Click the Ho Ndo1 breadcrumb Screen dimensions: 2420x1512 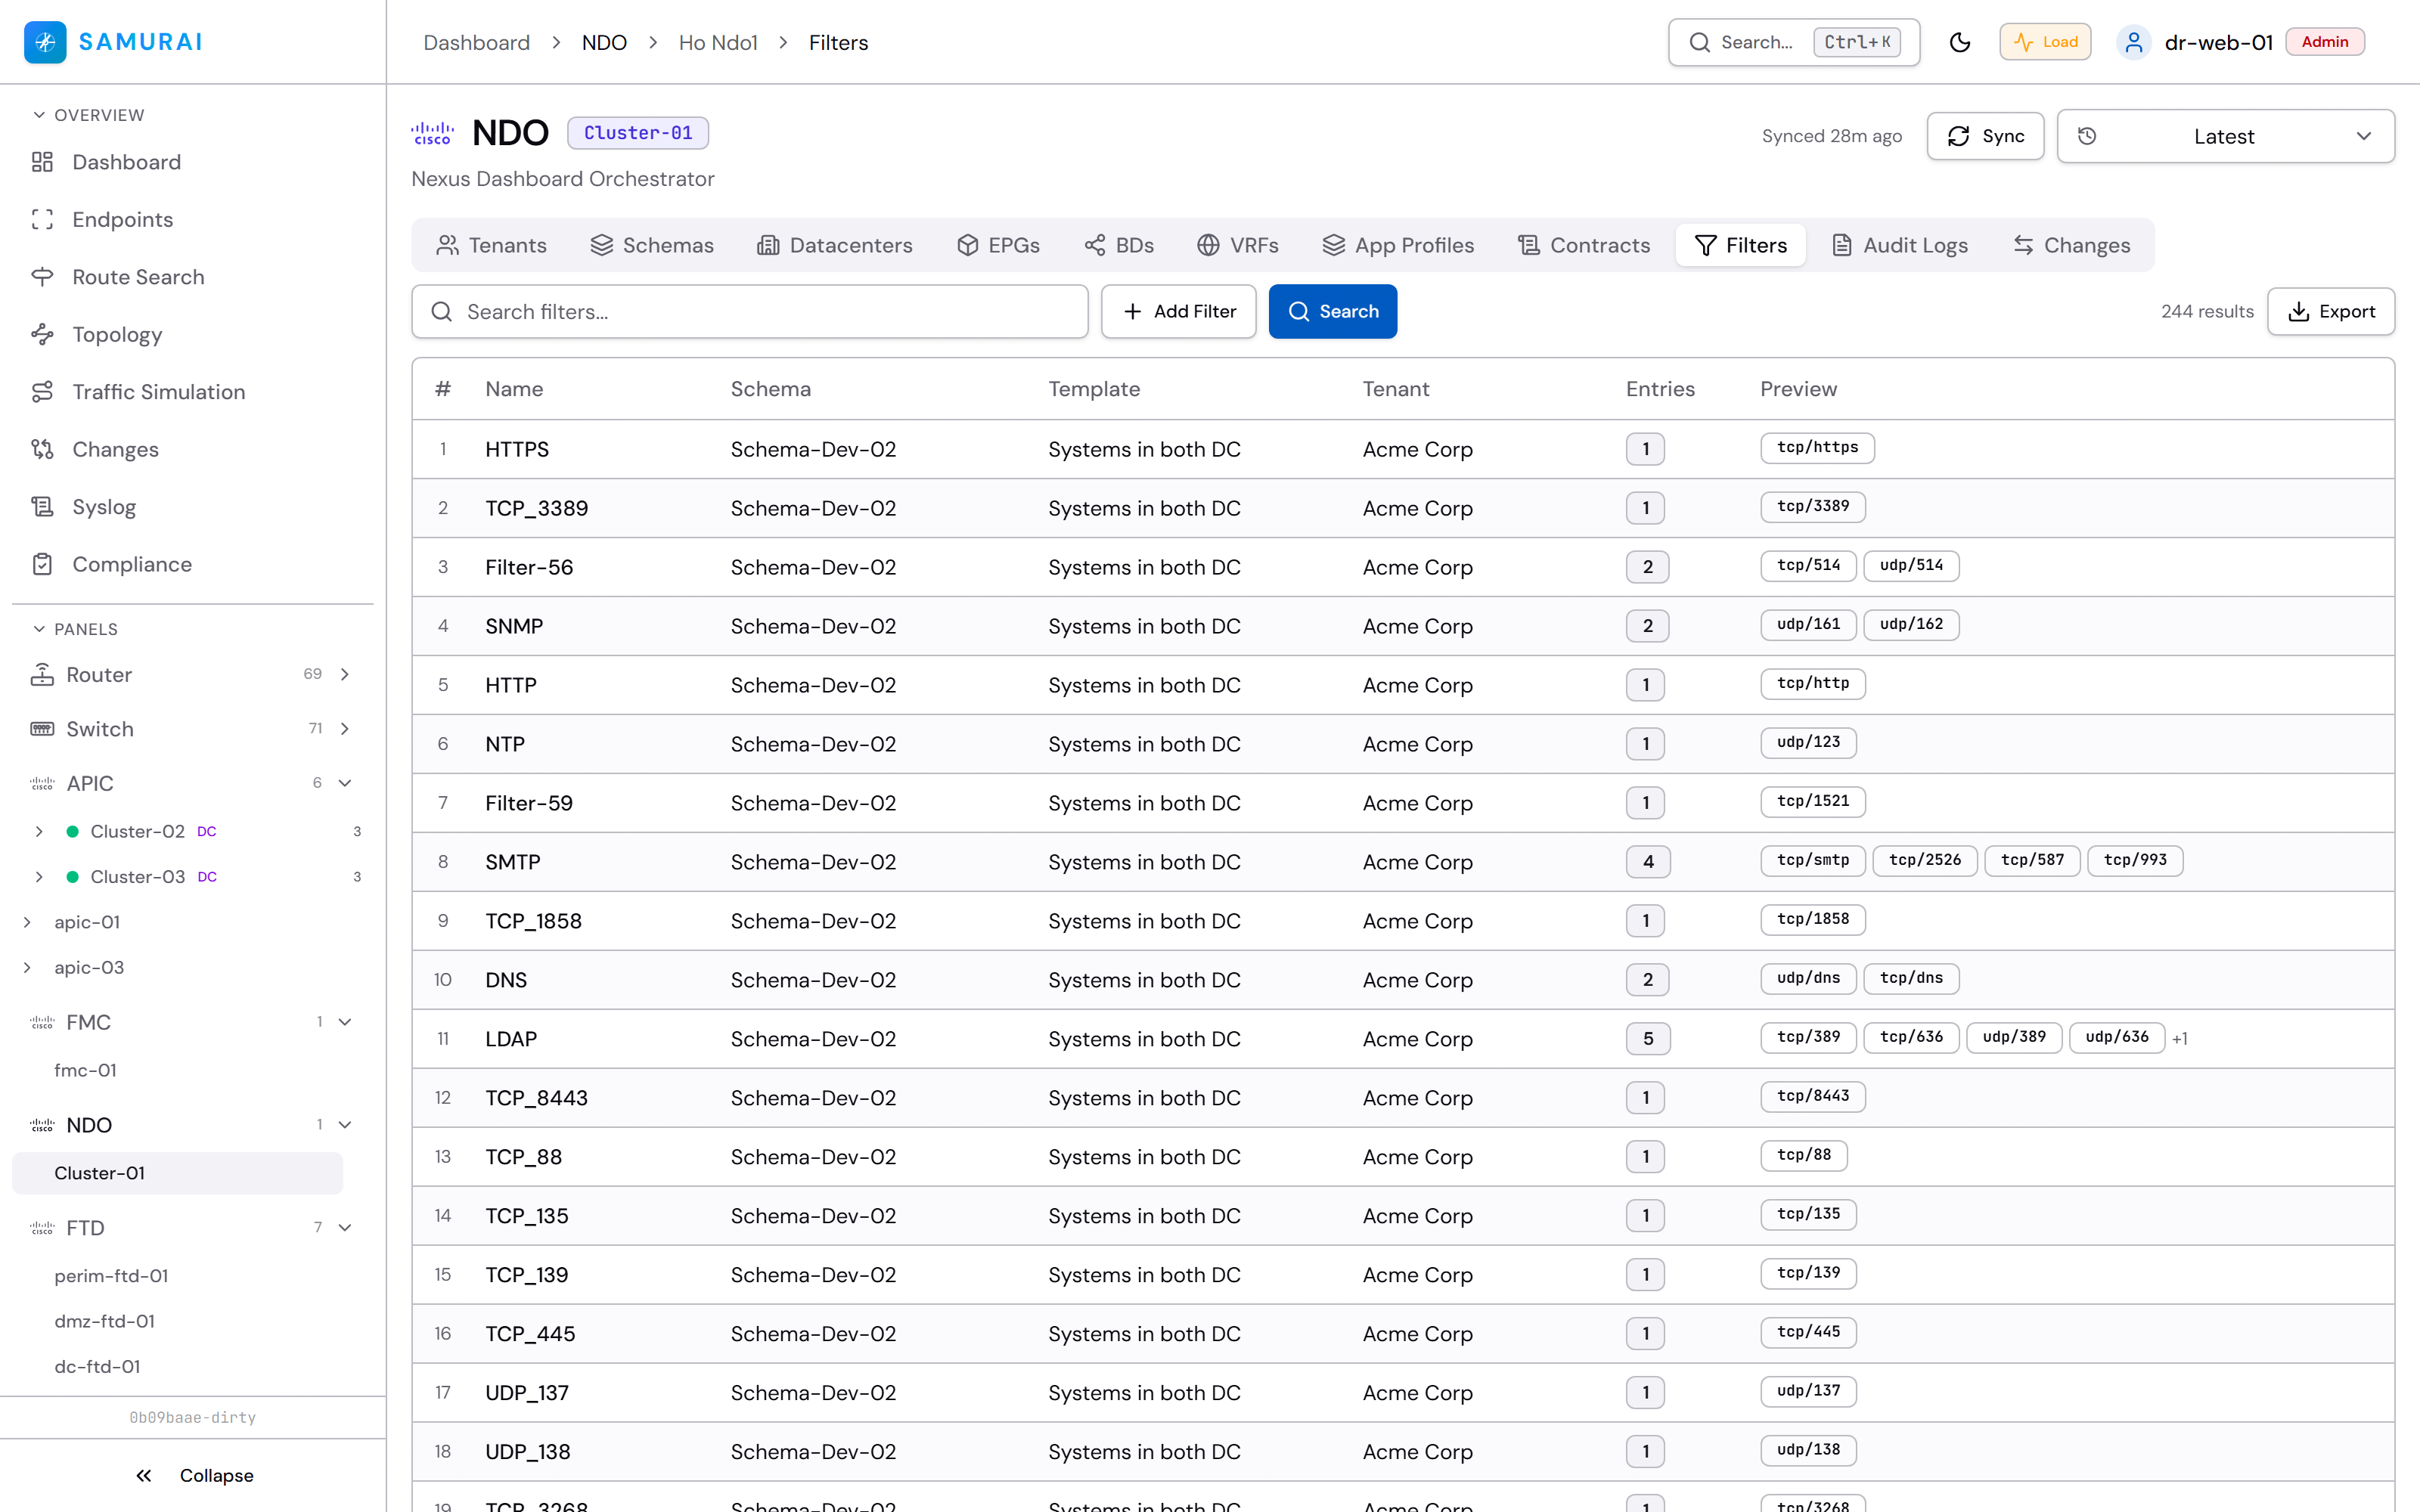click(x=718, y=42)
